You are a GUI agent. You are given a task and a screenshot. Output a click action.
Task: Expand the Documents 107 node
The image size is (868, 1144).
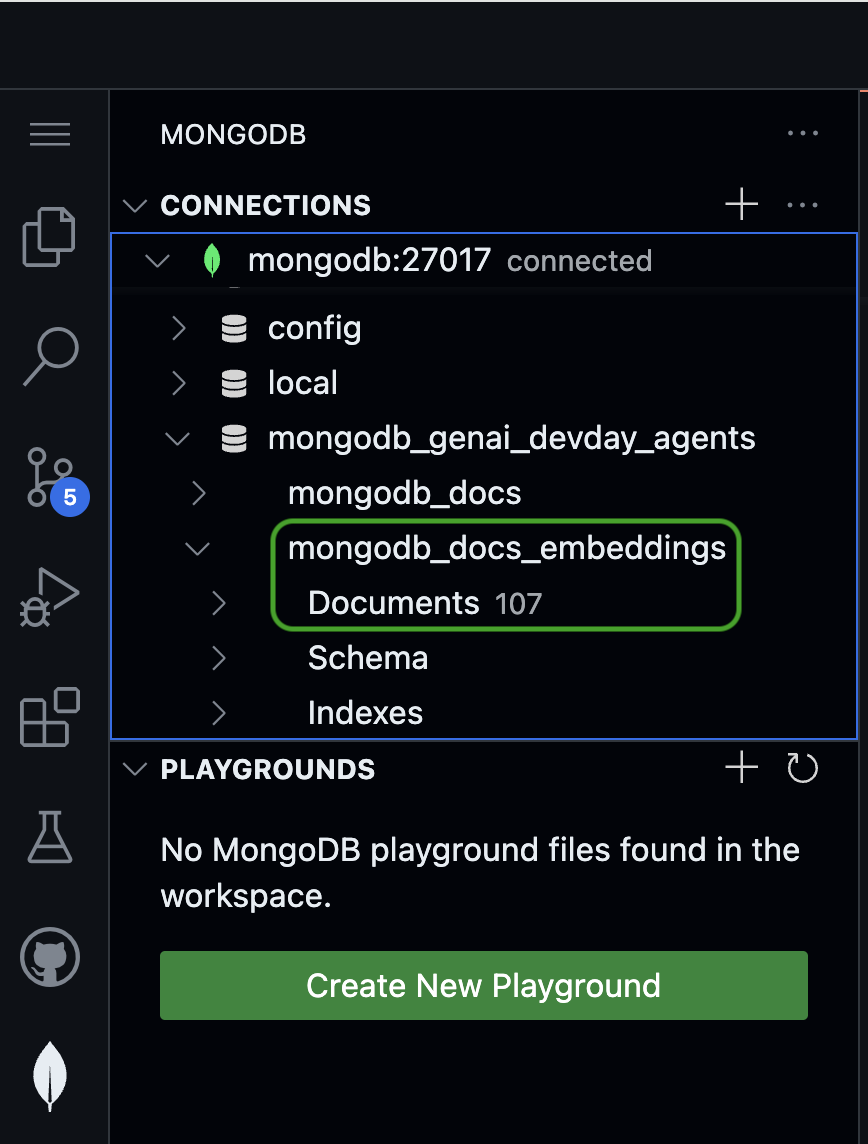coord(218,603)
